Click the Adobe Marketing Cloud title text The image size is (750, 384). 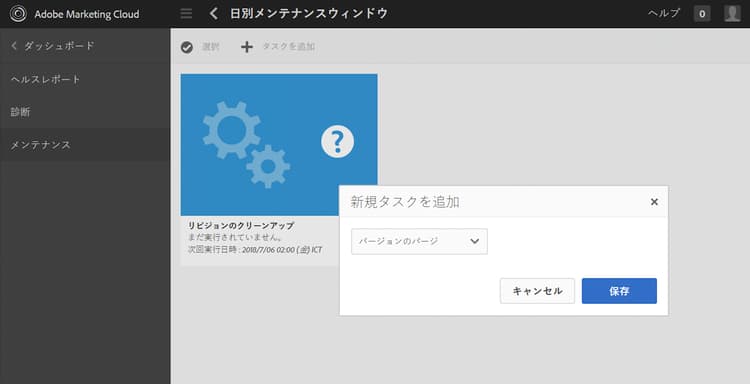tap(87, 14)
